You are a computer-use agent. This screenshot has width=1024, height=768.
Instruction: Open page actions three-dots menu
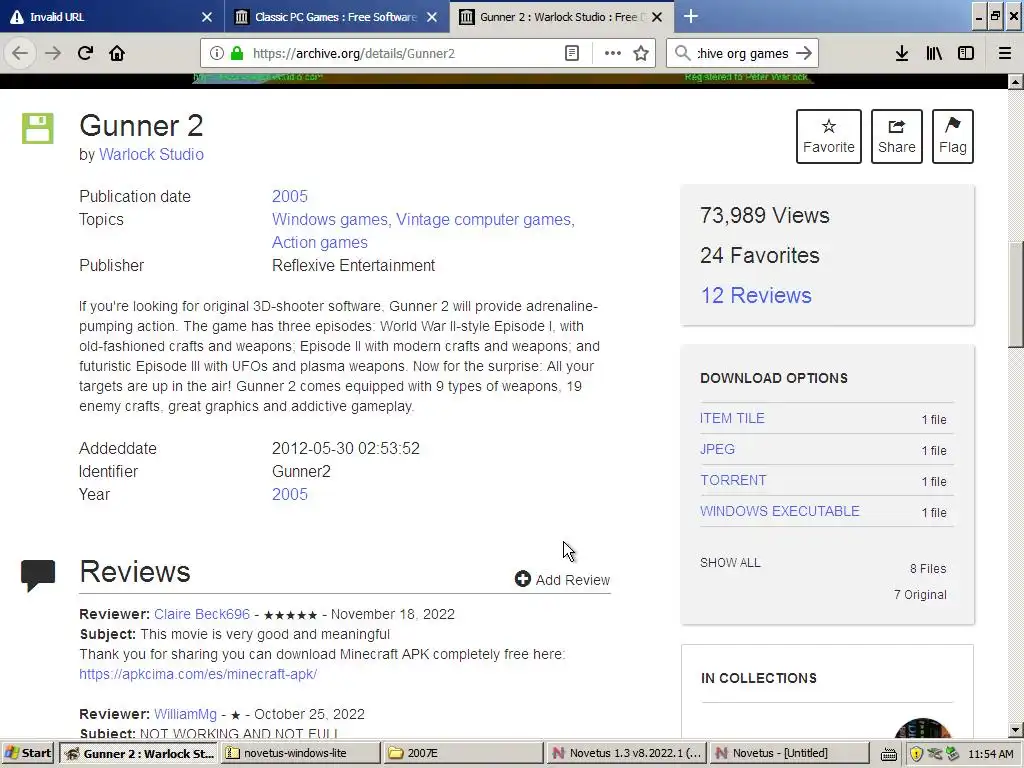tap(613, 53)
